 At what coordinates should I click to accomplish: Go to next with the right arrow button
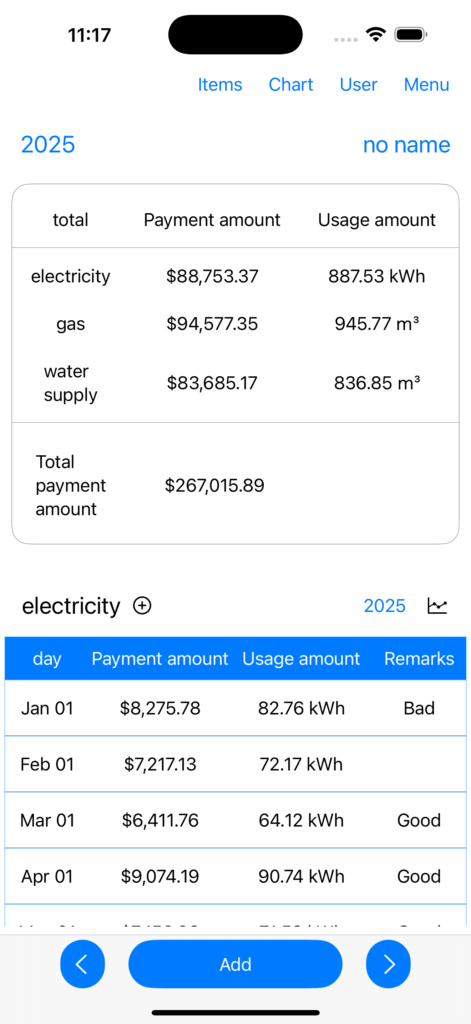click(x=388, y=964)
